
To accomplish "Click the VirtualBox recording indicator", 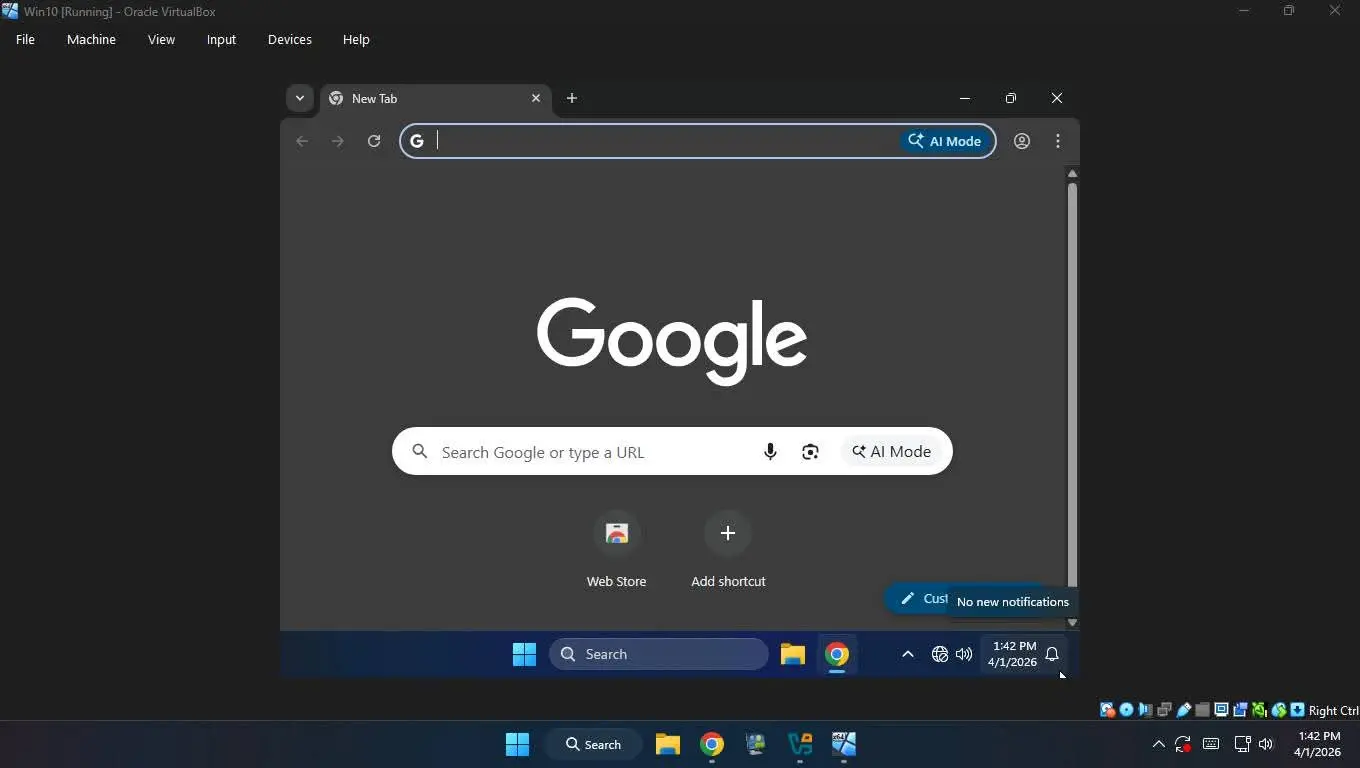I will (1241, 710).
